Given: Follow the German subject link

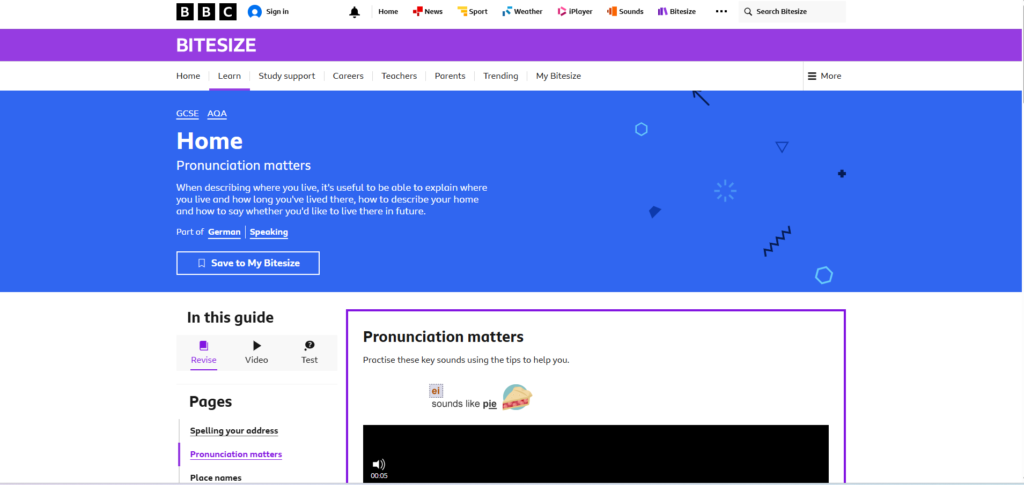Looking at the screenshot, I should 224,232.
